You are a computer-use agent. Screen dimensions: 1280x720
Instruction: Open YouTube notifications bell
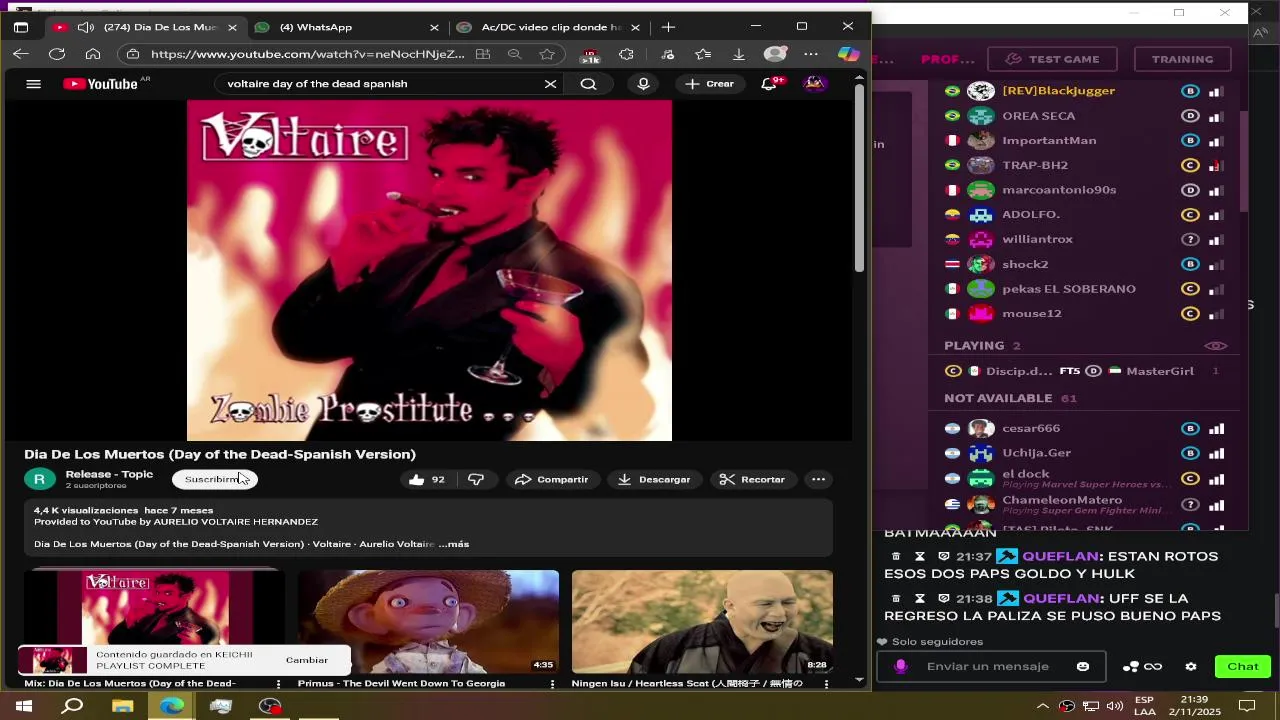tap(769, 84)
